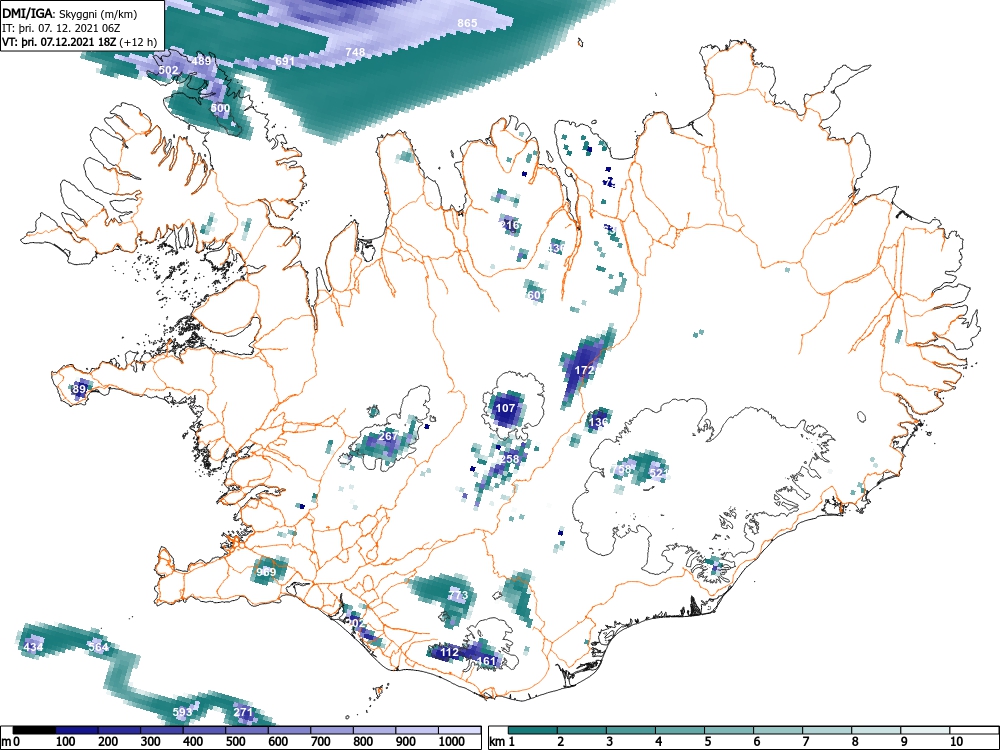Click the 969 value label near Reykjanes

[x=266, y=571]
